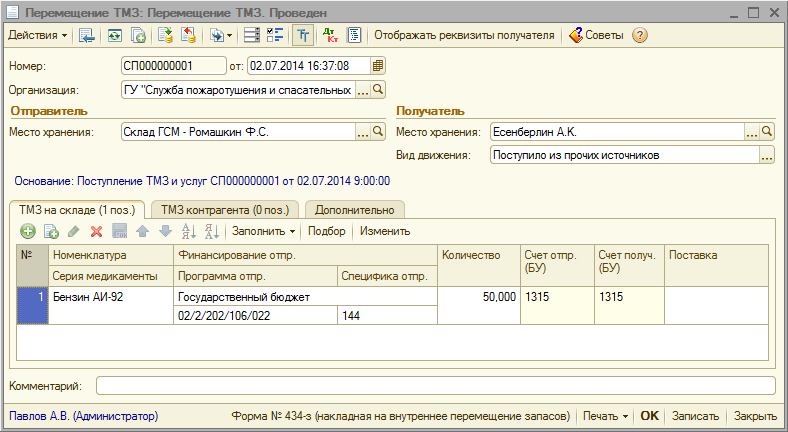Open the Печать dropdown menu
Viewport: 788px width, 432px height.
[607, 416]
